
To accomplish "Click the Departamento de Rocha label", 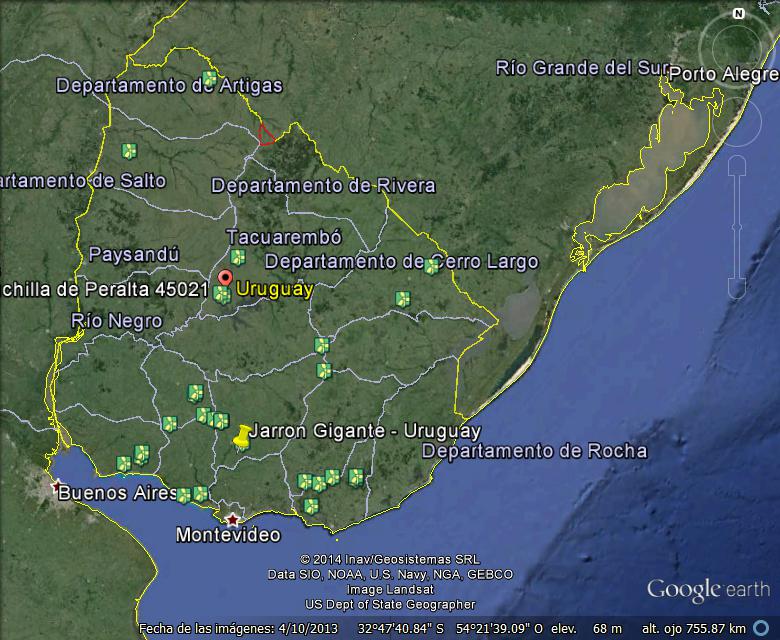I will pos(534,451).
